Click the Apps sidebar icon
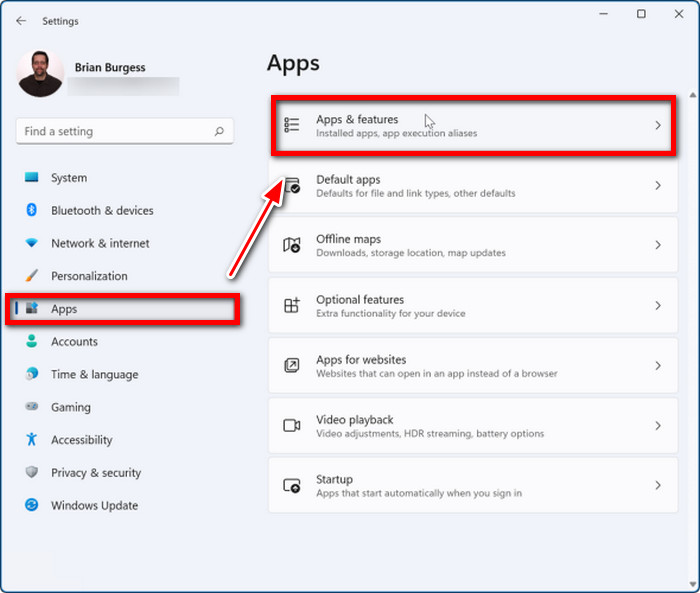700x593 pixels. pos(32,308)
